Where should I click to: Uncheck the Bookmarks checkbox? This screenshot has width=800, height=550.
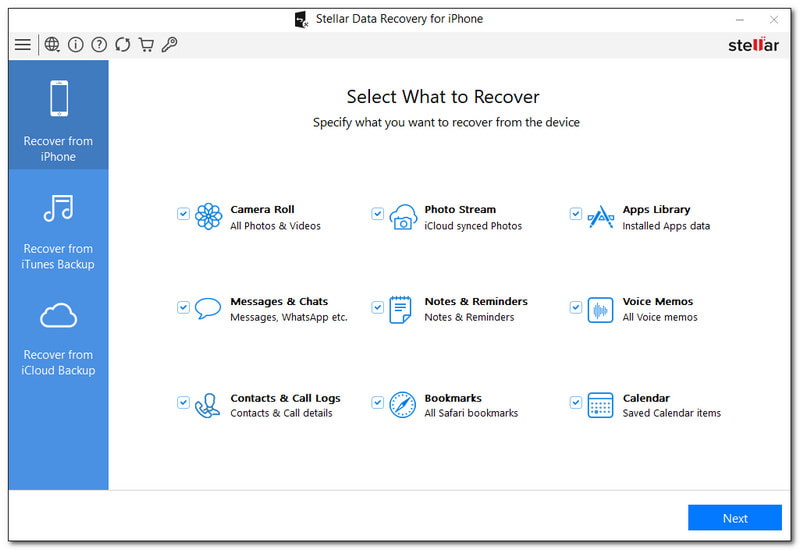click(378, 403)
